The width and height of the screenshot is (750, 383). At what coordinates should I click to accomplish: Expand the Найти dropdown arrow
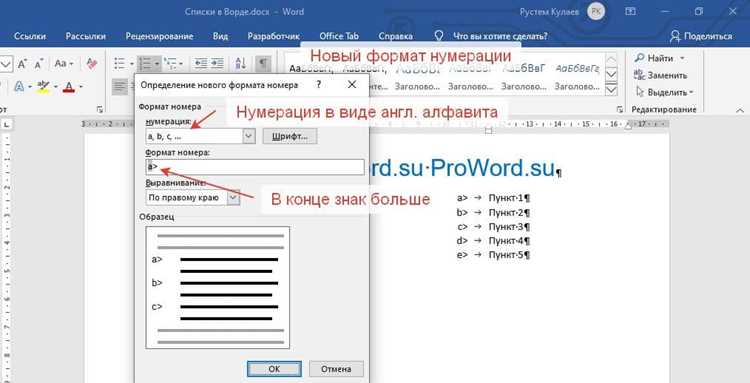(682, 58)
